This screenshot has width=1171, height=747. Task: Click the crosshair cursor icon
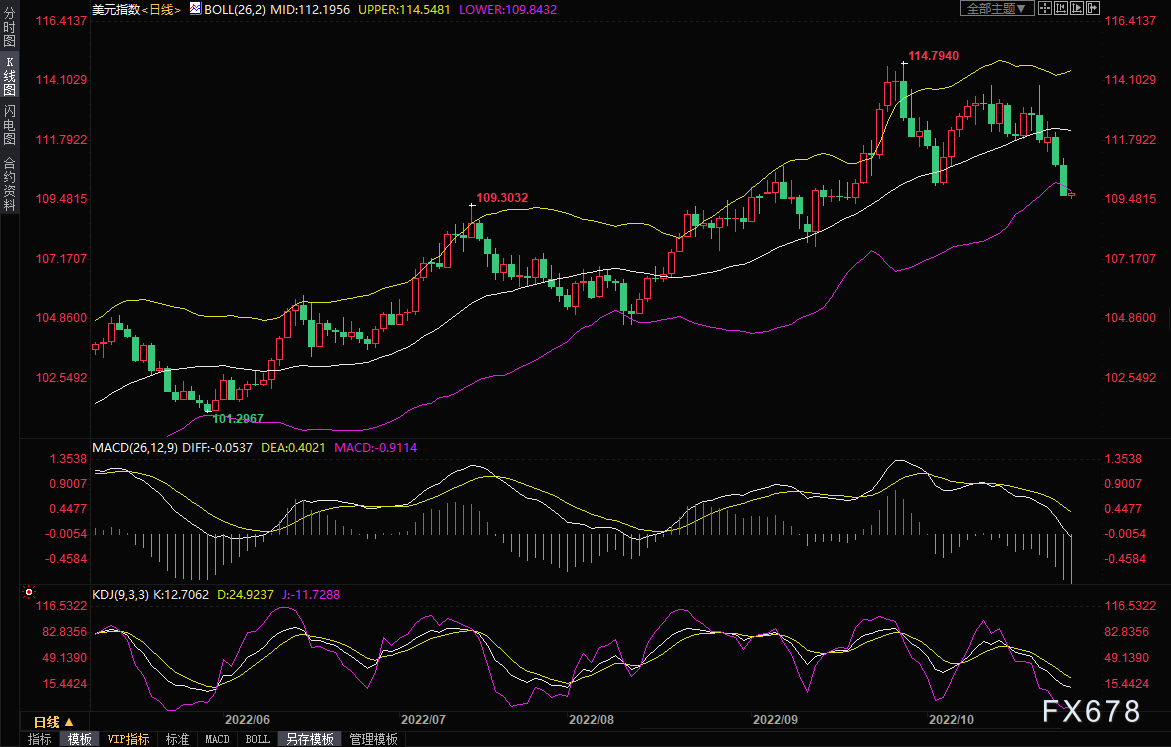pyautogui.click(x=1045, y=8)
